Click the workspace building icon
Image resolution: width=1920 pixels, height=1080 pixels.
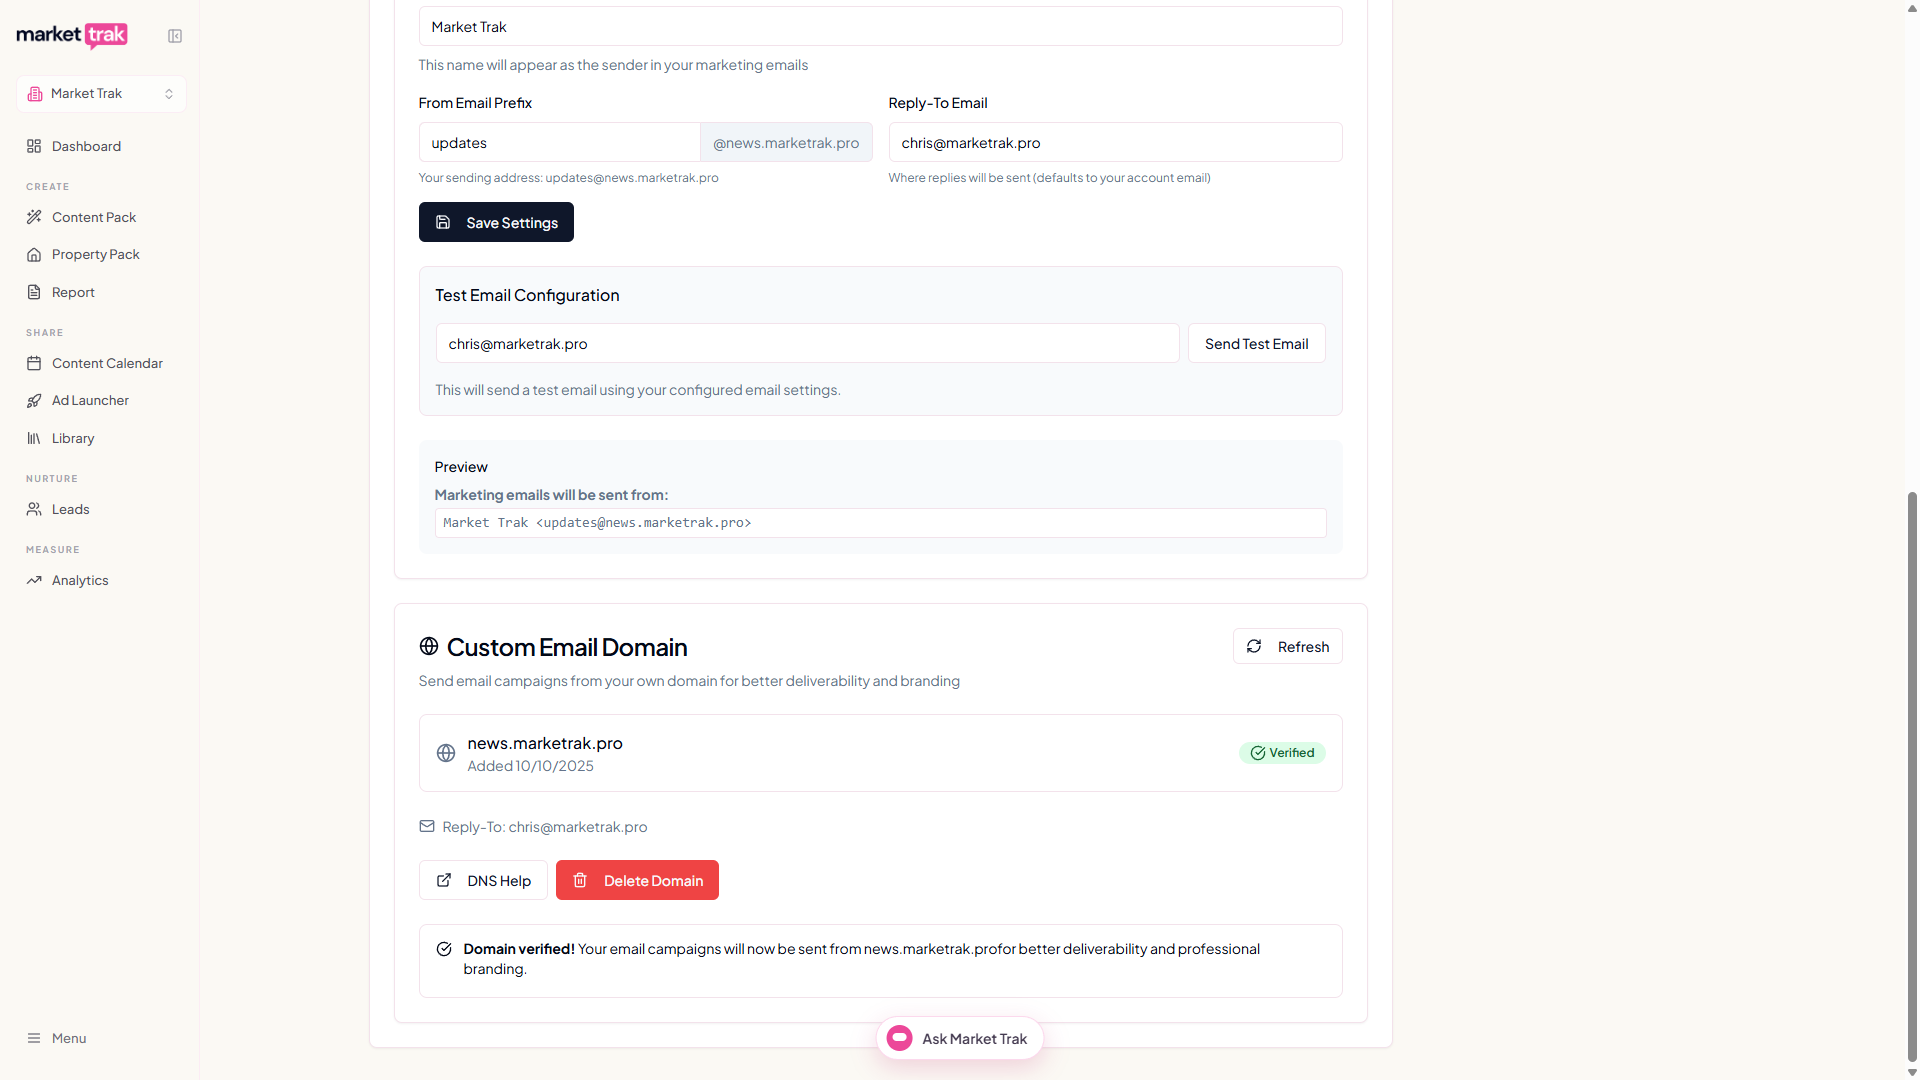click(35, 94)
